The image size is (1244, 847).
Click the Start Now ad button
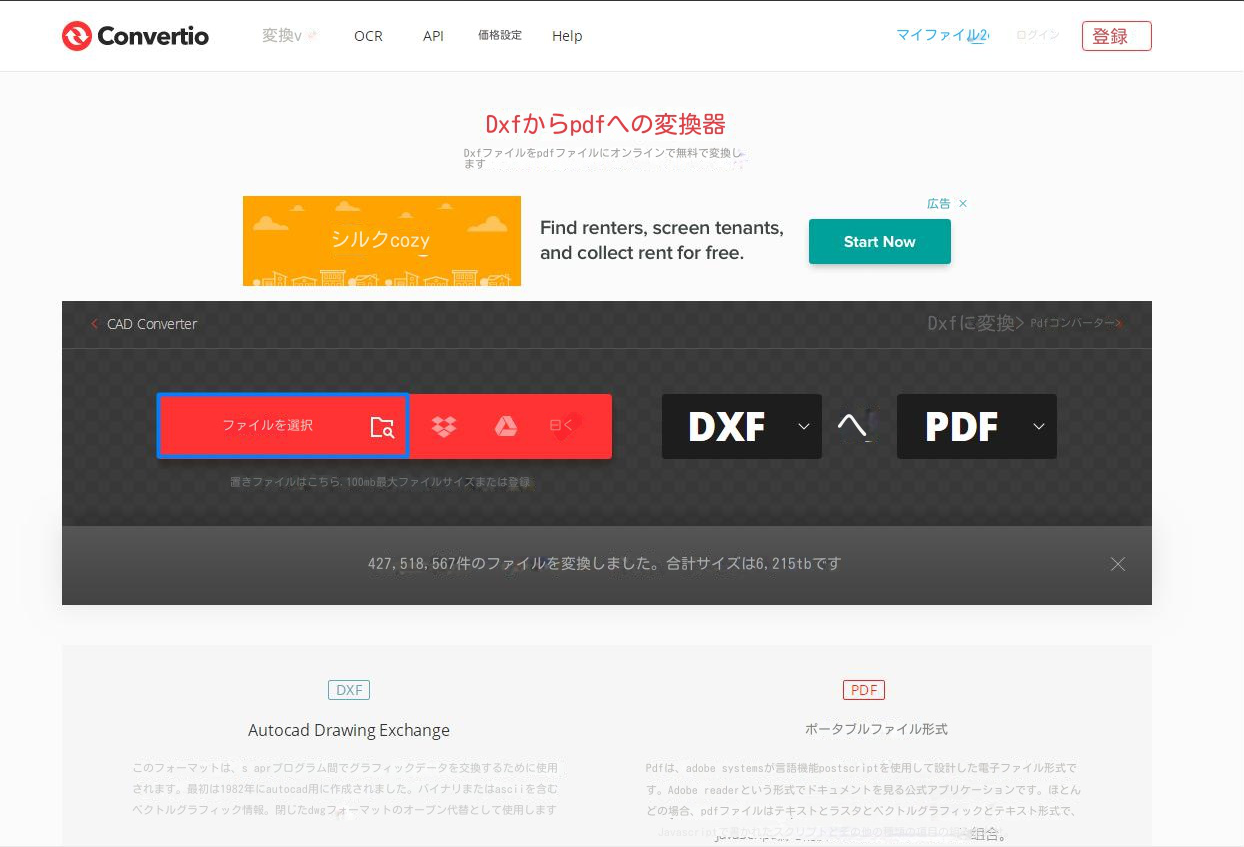pyautogui.click(x=880, y=242)
